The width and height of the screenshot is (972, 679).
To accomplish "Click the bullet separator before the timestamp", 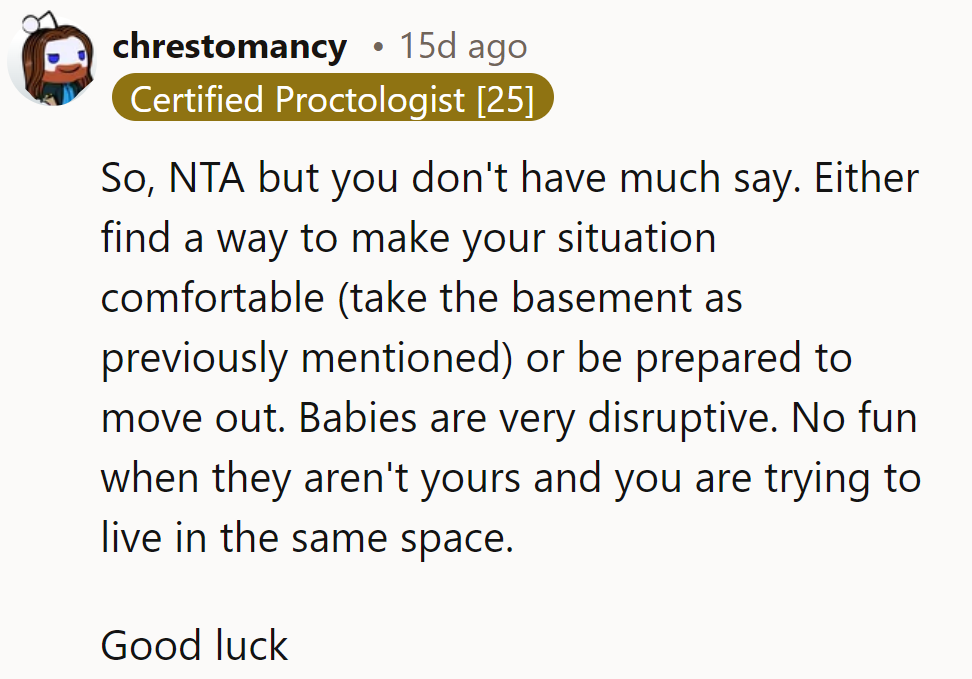I will pyautogui.click(x=376, y=47).
